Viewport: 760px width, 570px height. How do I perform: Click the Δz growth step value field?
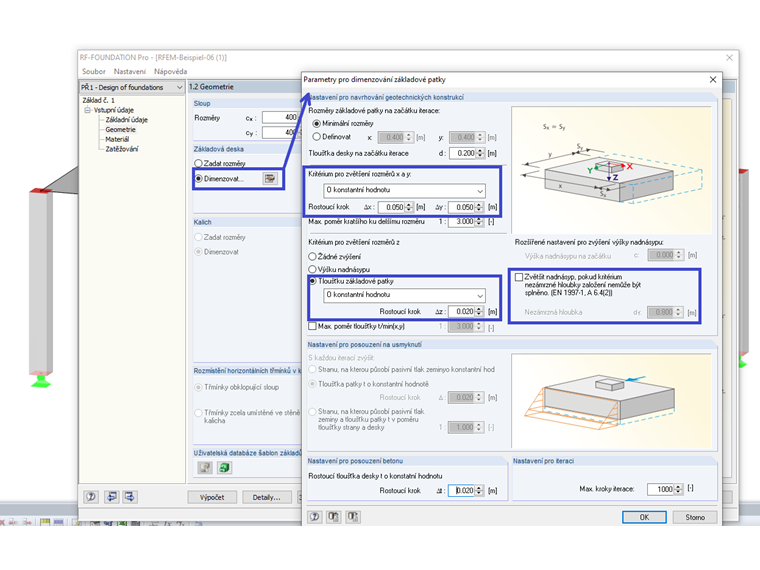coord(462,312)
